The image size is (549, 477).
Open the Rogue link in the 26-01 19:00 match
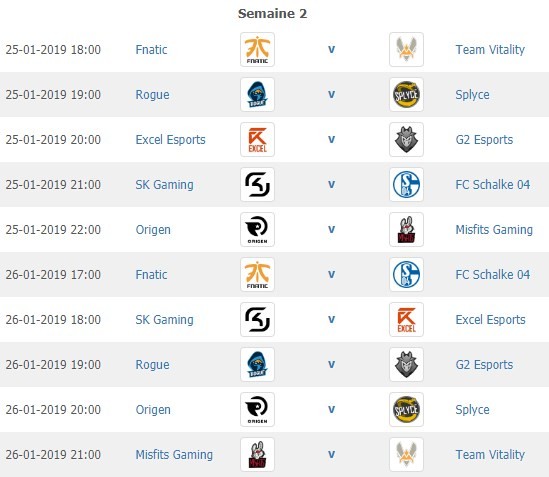[152, 365]
